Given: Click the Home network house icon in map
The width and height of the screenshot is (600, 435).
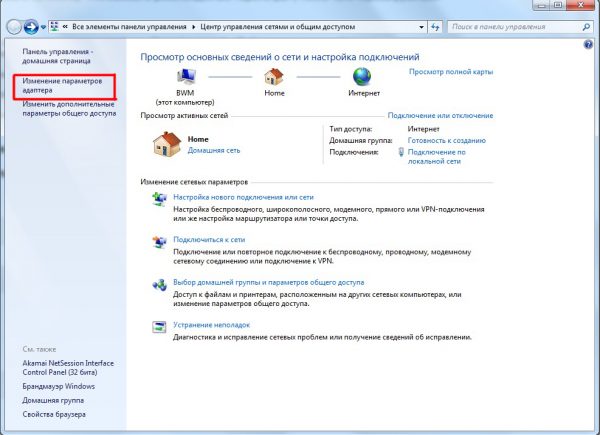Looking at the screenshot, I should coord(274,77).
